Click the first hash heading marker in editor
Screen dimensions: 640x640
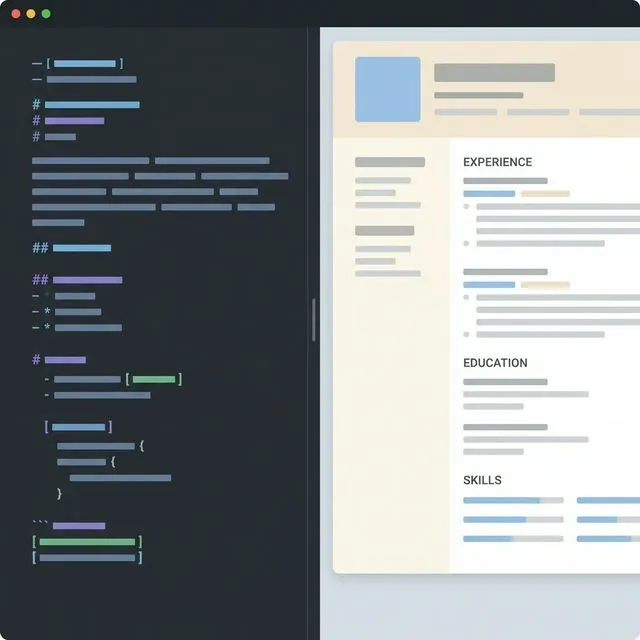pyautogui.click(x=36, y=104)
